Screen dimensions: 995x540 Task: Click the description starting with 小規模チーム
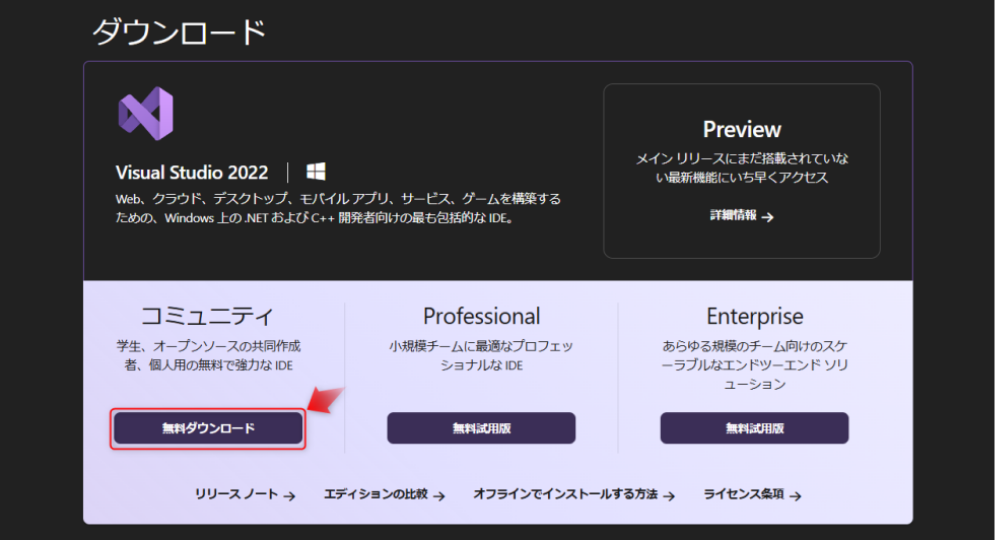(481, 355)
